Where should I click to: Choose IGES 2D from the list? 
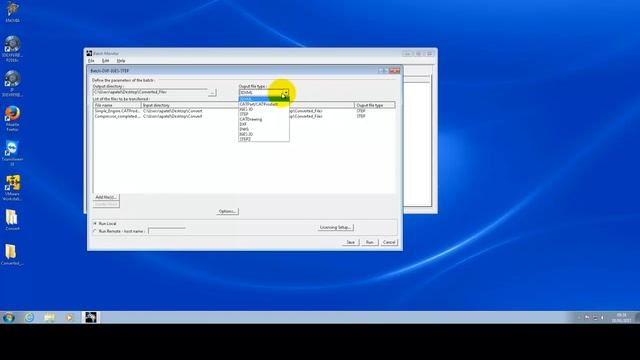(x=264, y=134)
